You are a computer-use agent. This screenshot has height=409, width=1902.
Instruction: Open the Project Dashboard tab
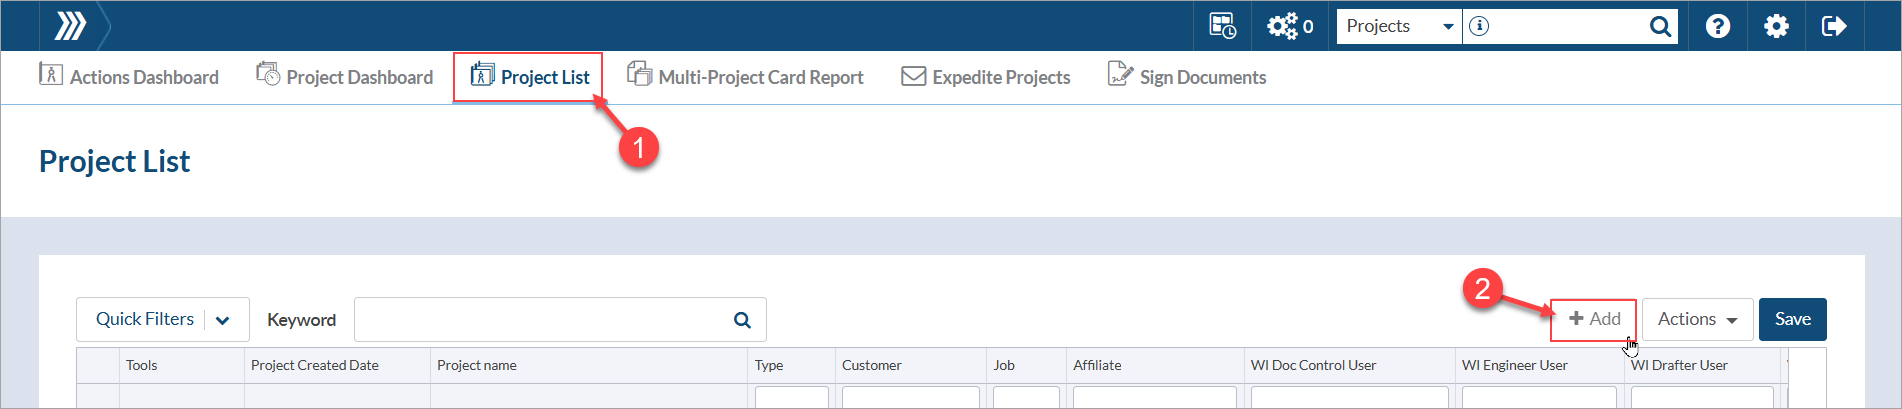[345, 77]
